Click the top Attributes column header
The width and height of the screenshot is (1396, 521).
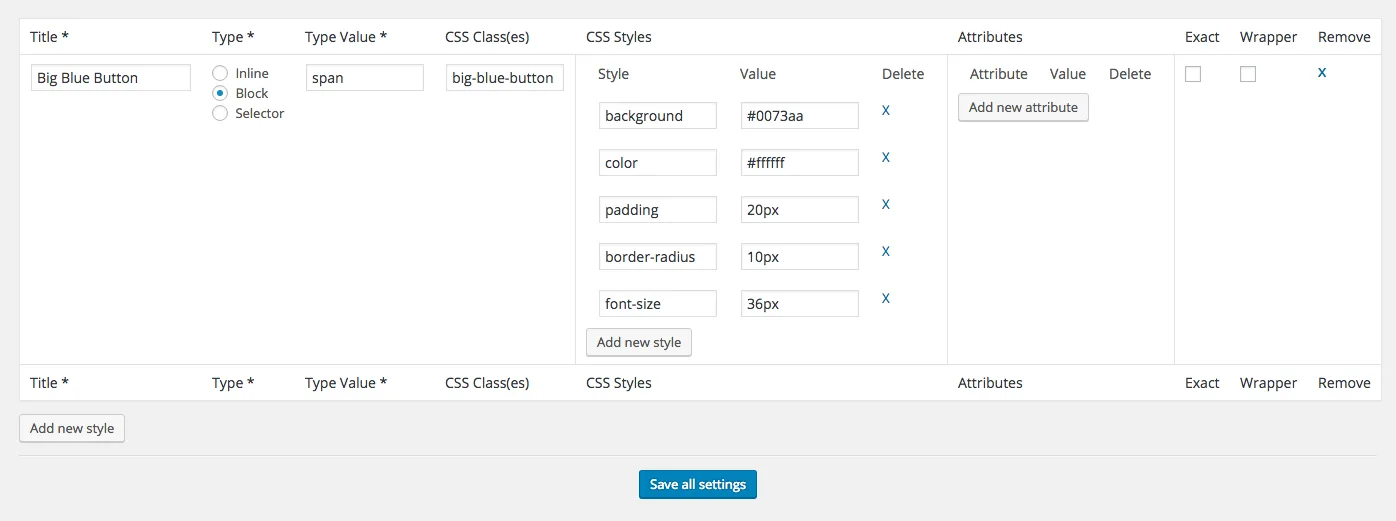pyautogui.click(x=990, y=37)
